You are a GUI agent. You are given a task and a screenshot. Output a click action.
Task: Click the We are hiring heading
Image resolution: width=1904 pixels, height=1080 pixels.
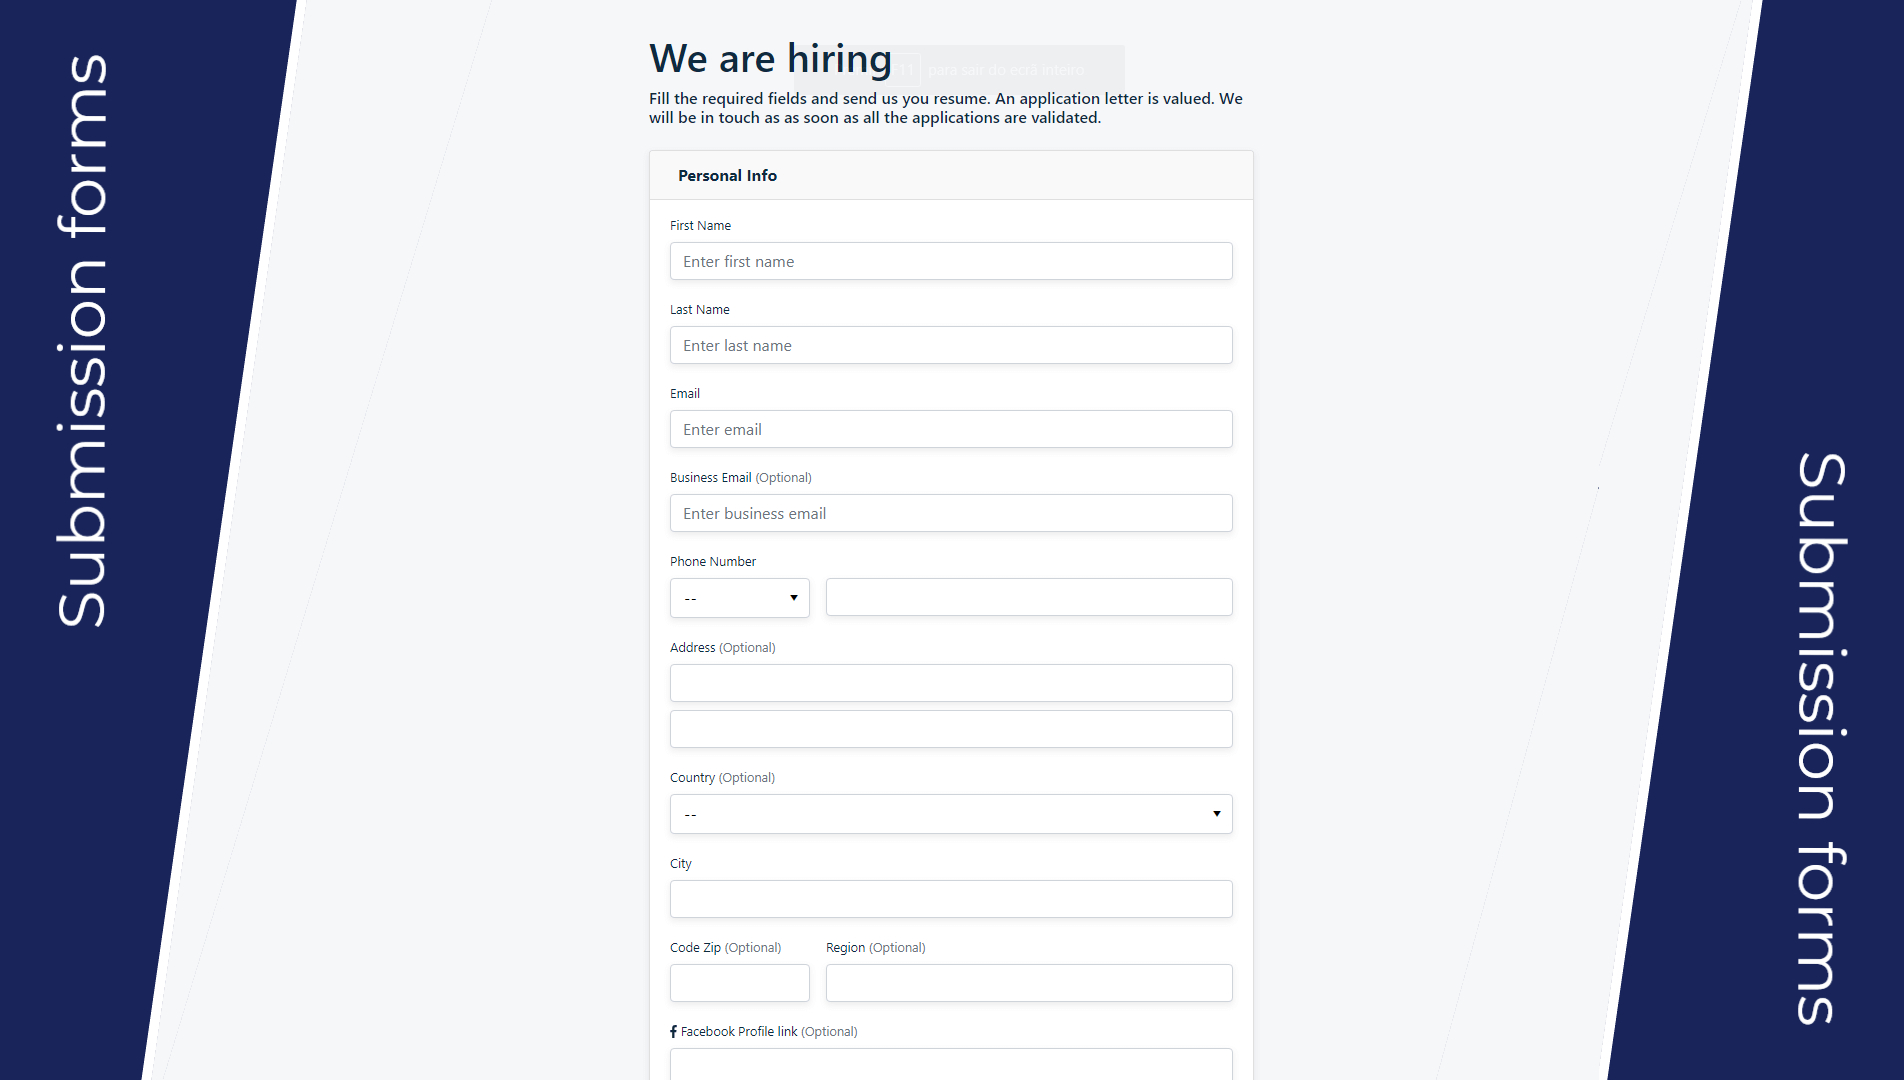tap(770, 58)
